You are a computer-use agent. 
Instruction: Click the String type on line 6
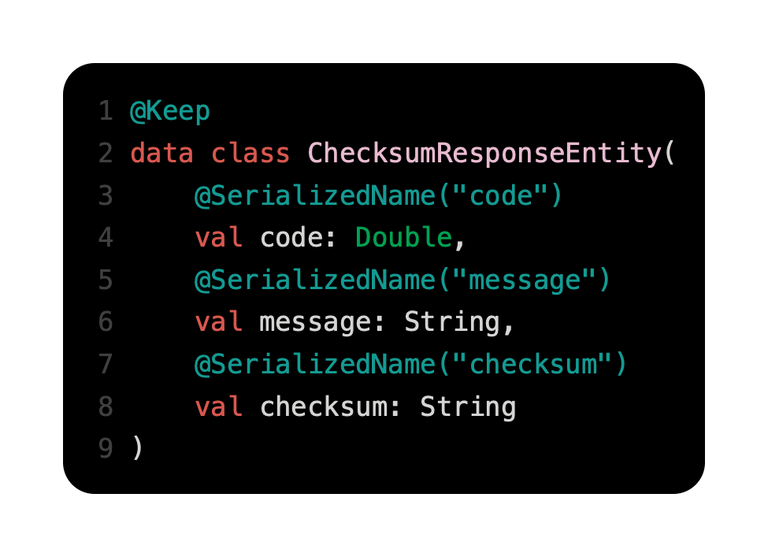click(x=452, y=323)
